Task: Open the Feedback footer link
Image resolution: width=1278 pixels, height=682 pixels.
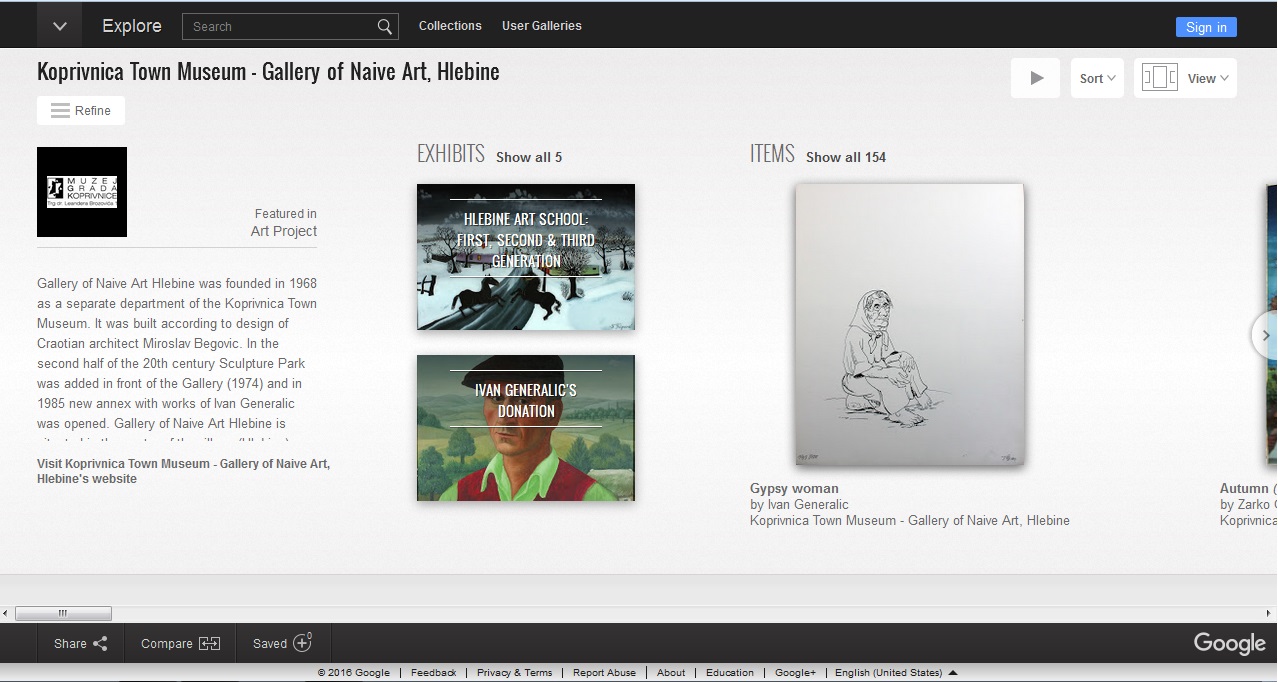Action: [x=433, y=673]
